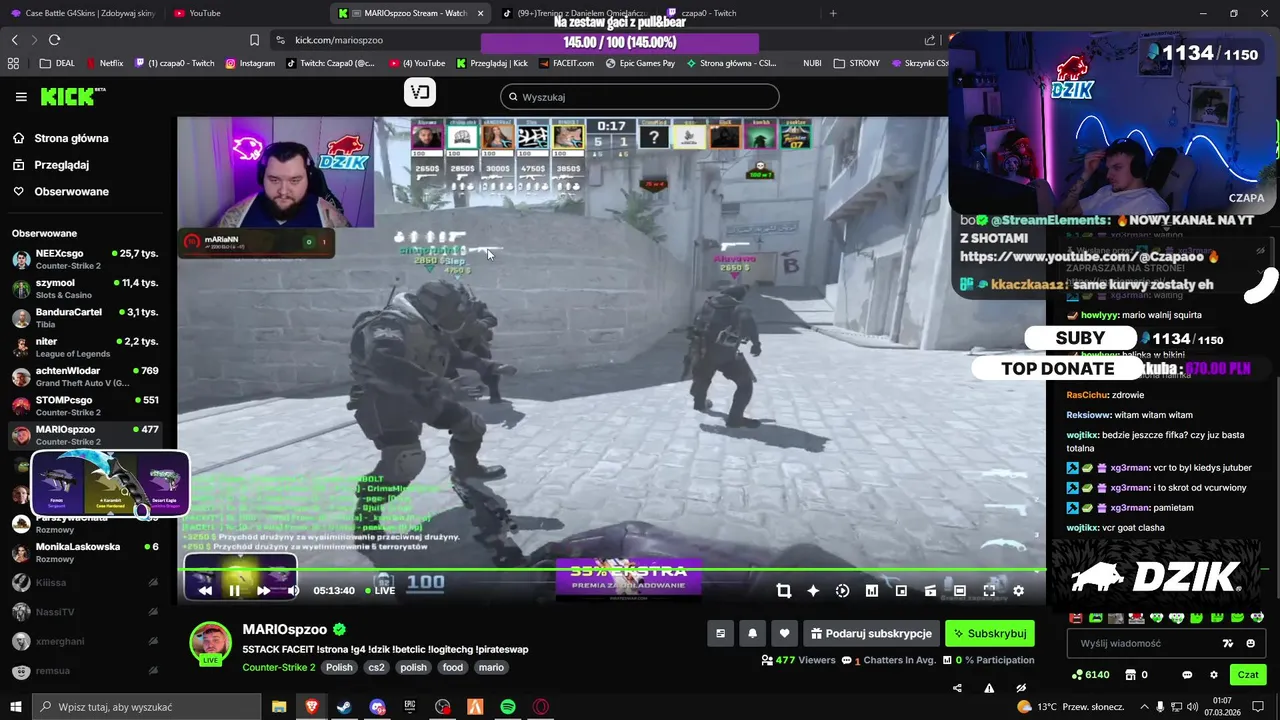Click the channel panel icon left of bell

point(720,633)
